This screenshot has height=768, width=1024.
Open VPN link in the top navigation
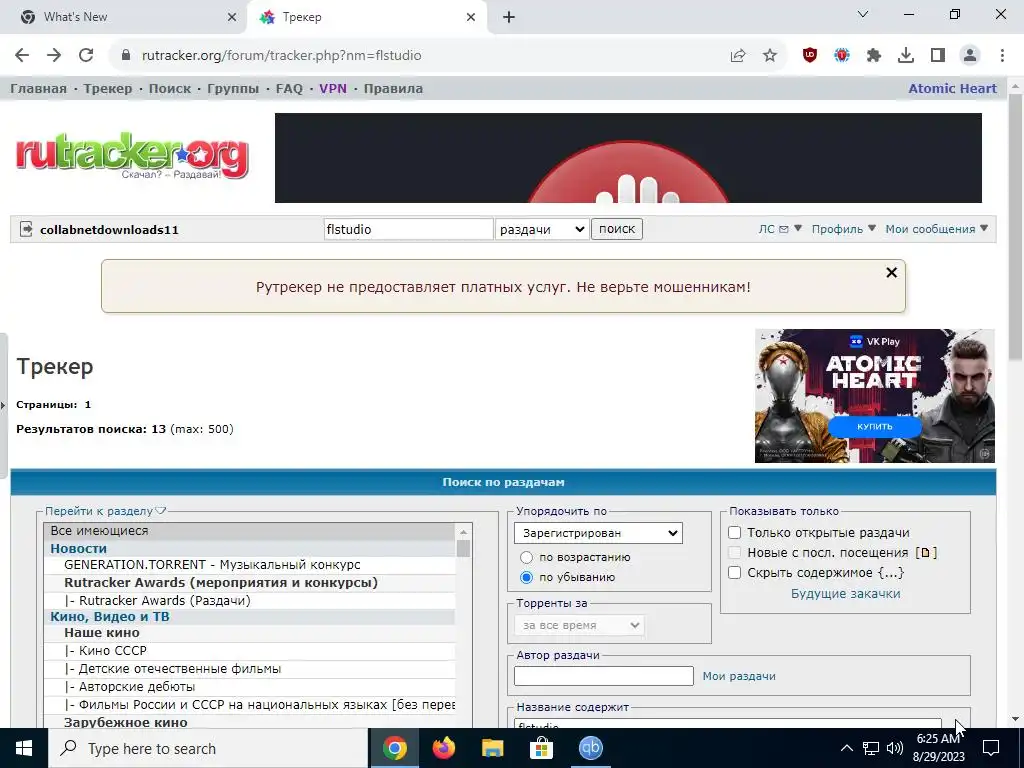[333, 88]
